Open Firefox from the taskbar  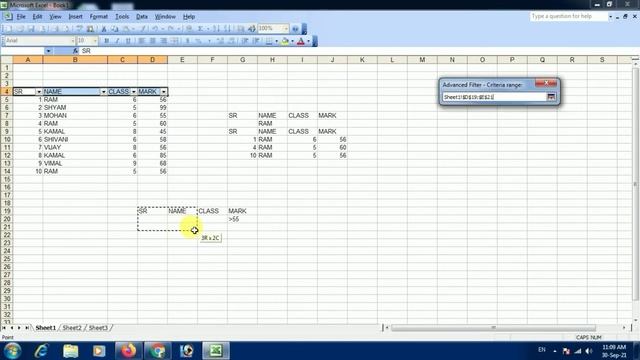pos(128,351)
